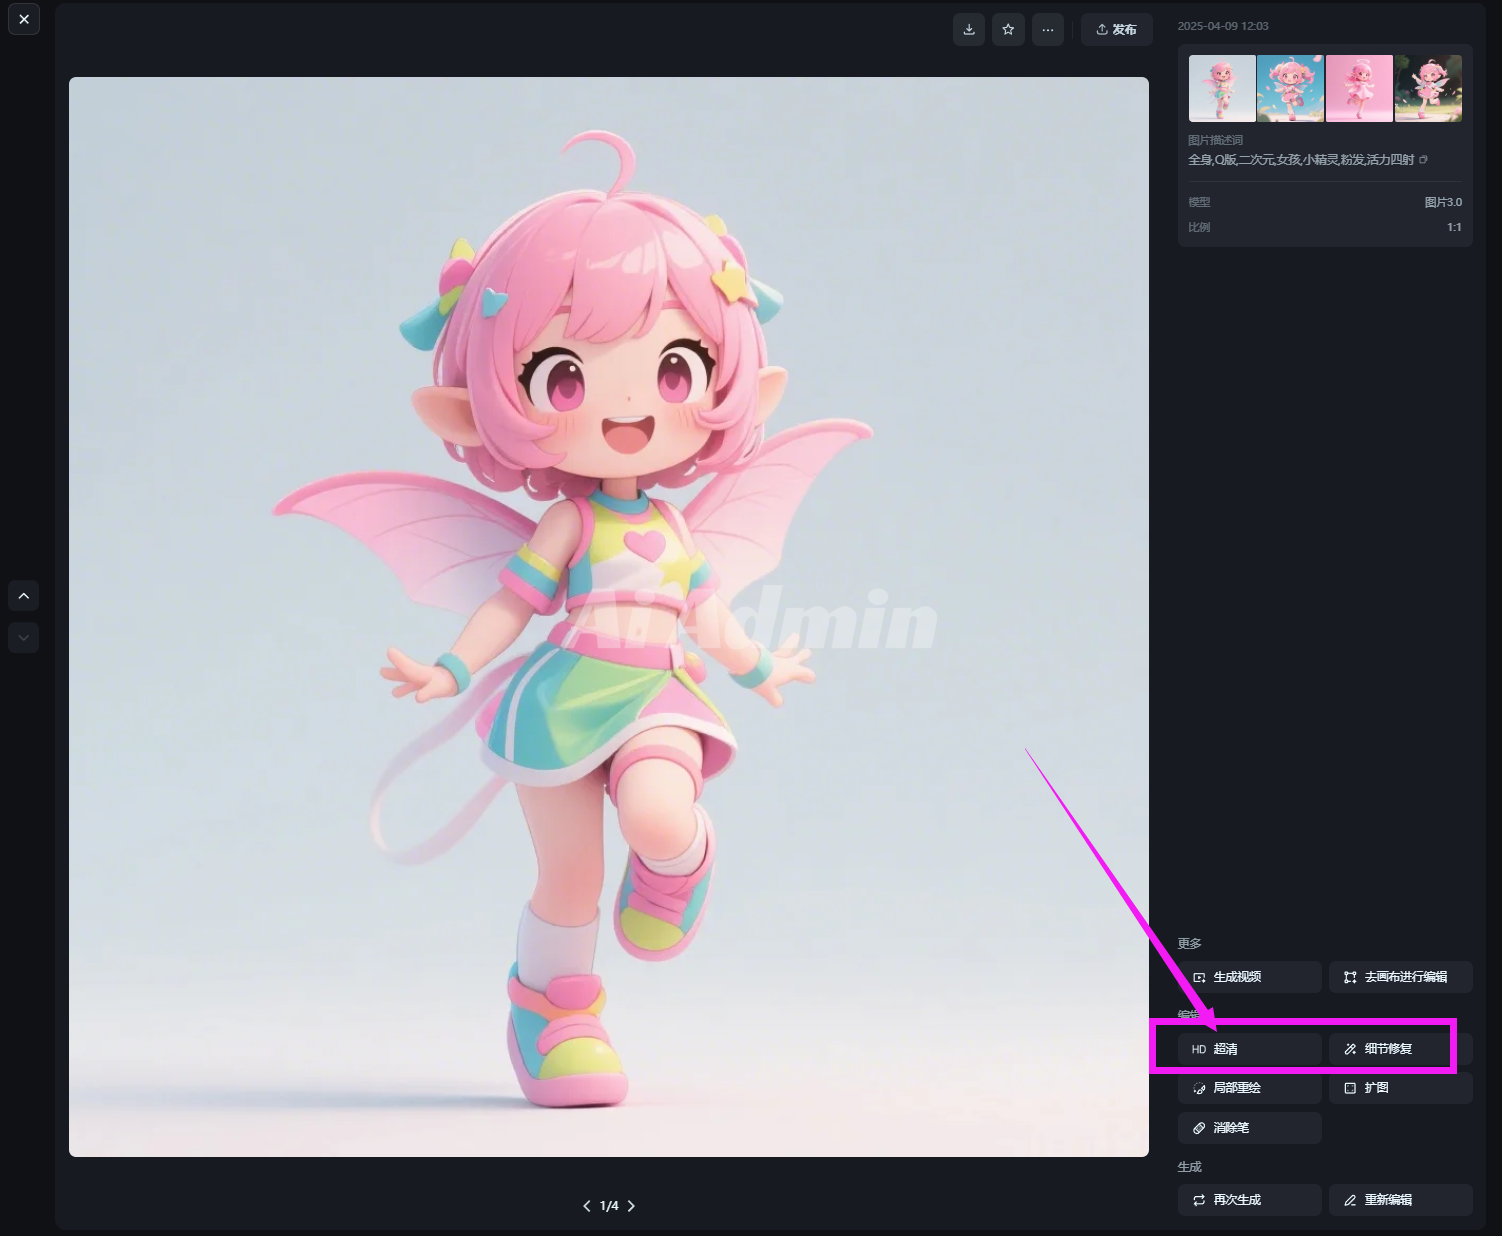Select the second generated thumbnail
Viewport: 1502px width, 1236px height.
pos(1290,89)
